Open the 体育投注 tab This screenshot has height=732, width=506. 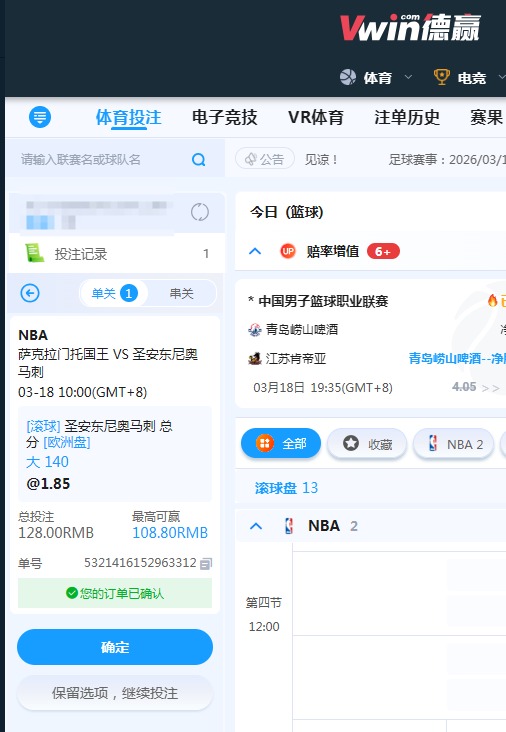coord(128,117)
